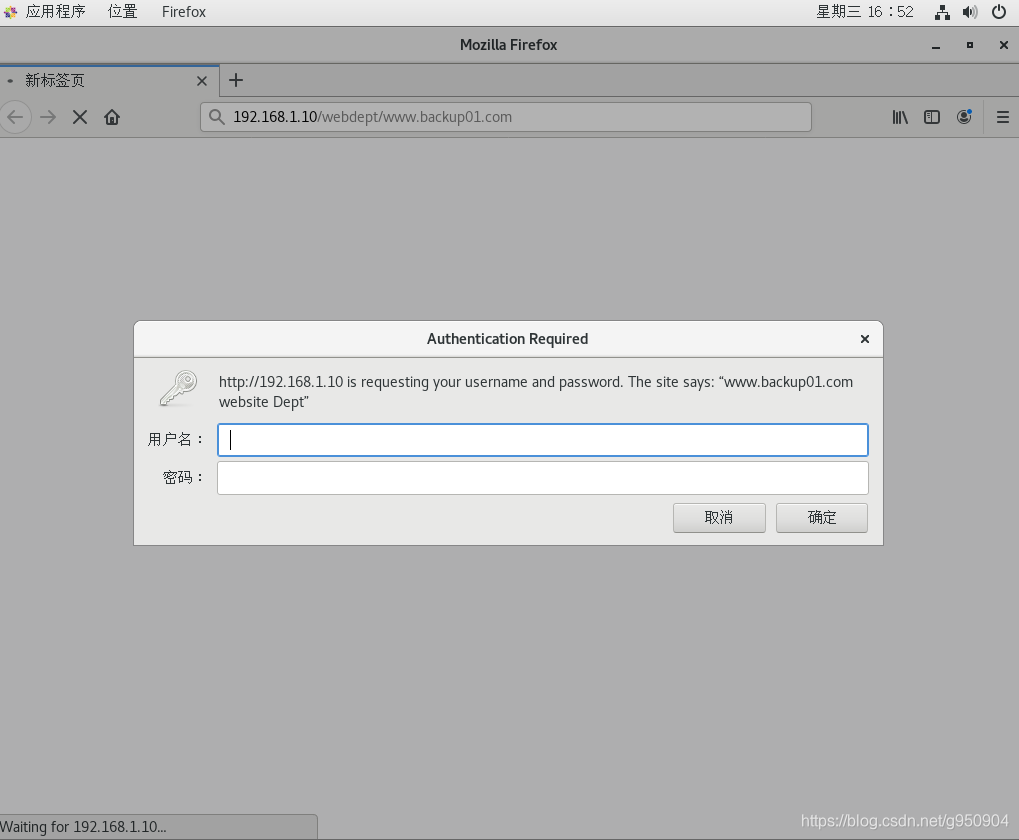1019x840 pixels.
Task: Click the address bar URL field
Action: (506, 117)
